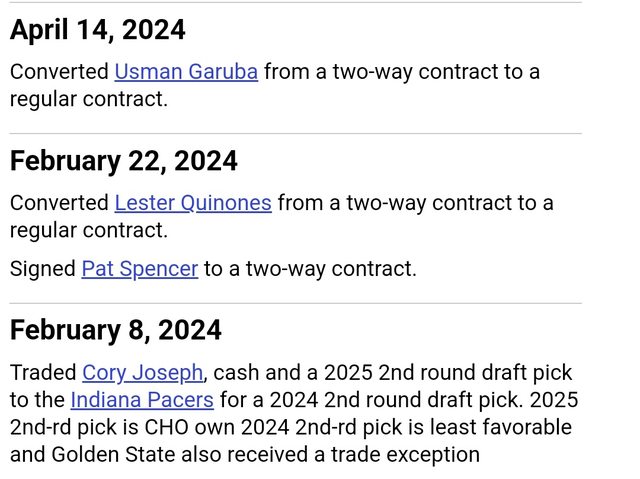The image size is (640, 479).
Task: Go to the Indiana Pacers team link
Action: (142, 400)
